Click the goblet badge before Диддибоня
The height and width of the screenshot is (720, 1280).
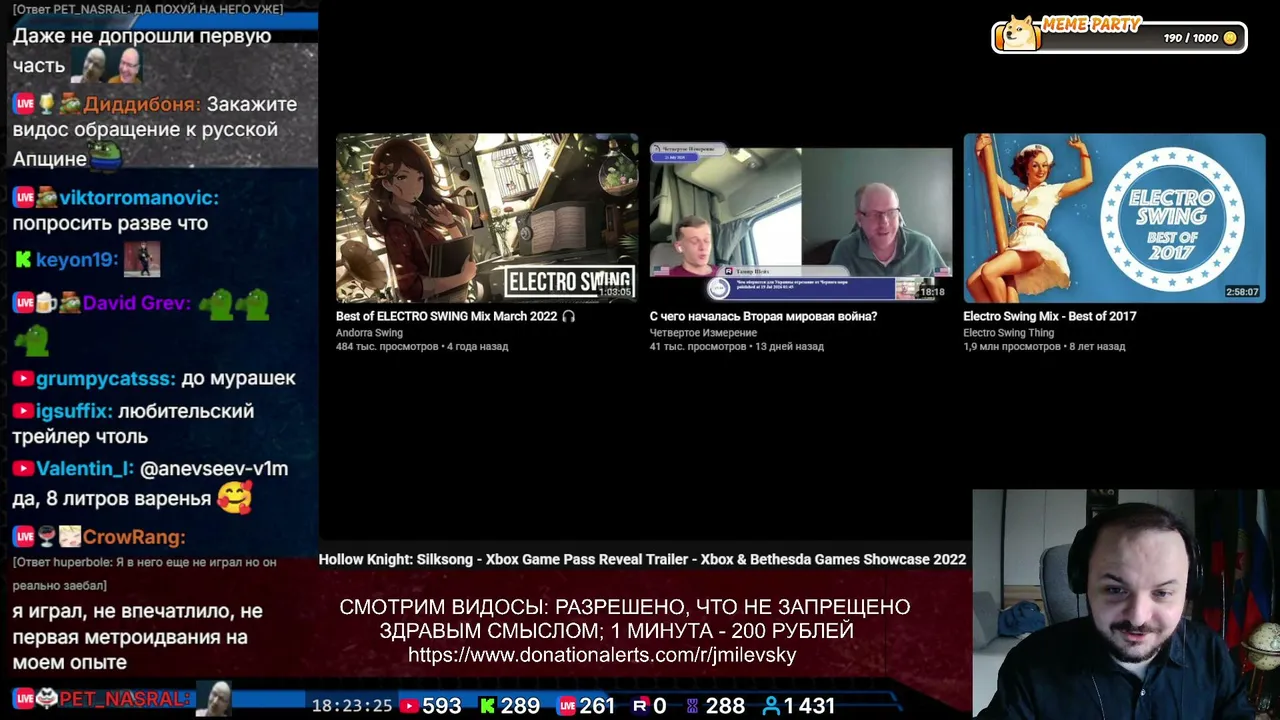[46, 104]
